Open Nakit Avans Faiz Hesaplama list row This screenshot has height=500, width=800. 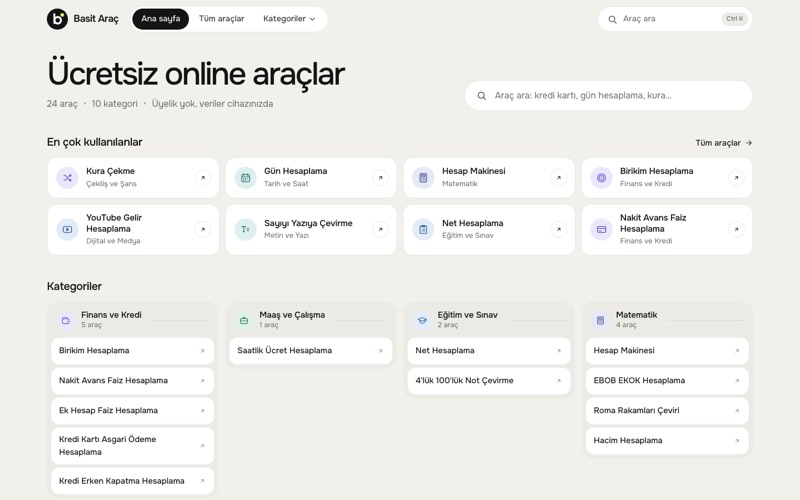click(133, 381)
